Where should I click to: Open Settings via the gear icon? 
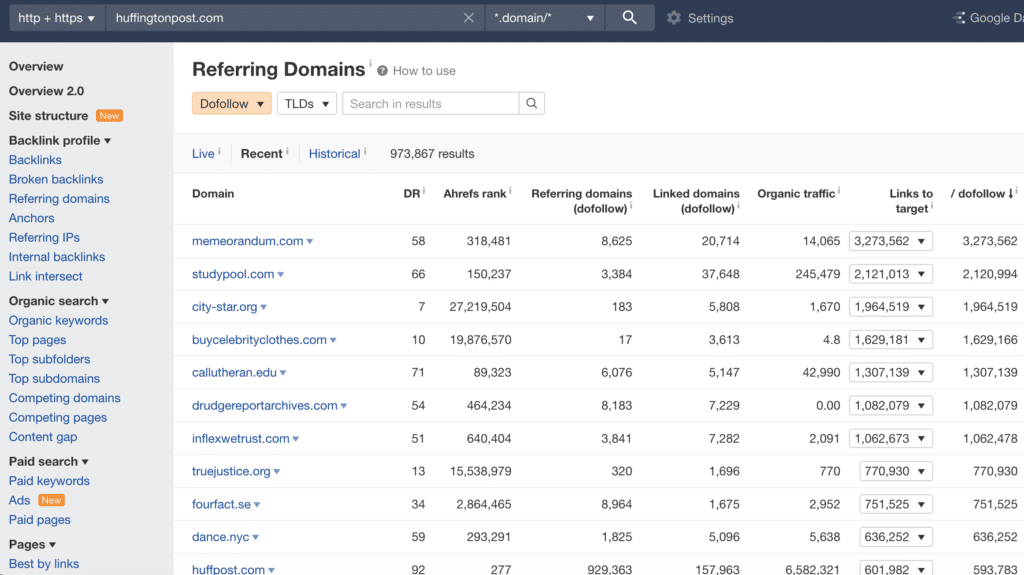[x=674, y=18]
